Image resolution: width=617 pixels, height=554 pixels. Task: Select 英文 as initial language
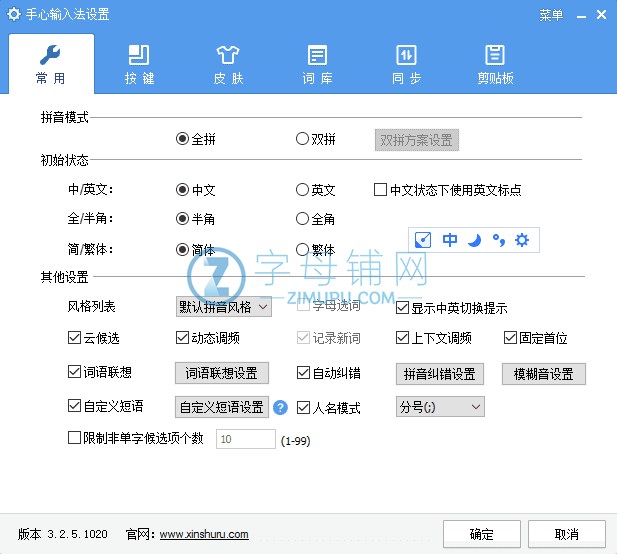pyautogui.click(x=316, y=190)
